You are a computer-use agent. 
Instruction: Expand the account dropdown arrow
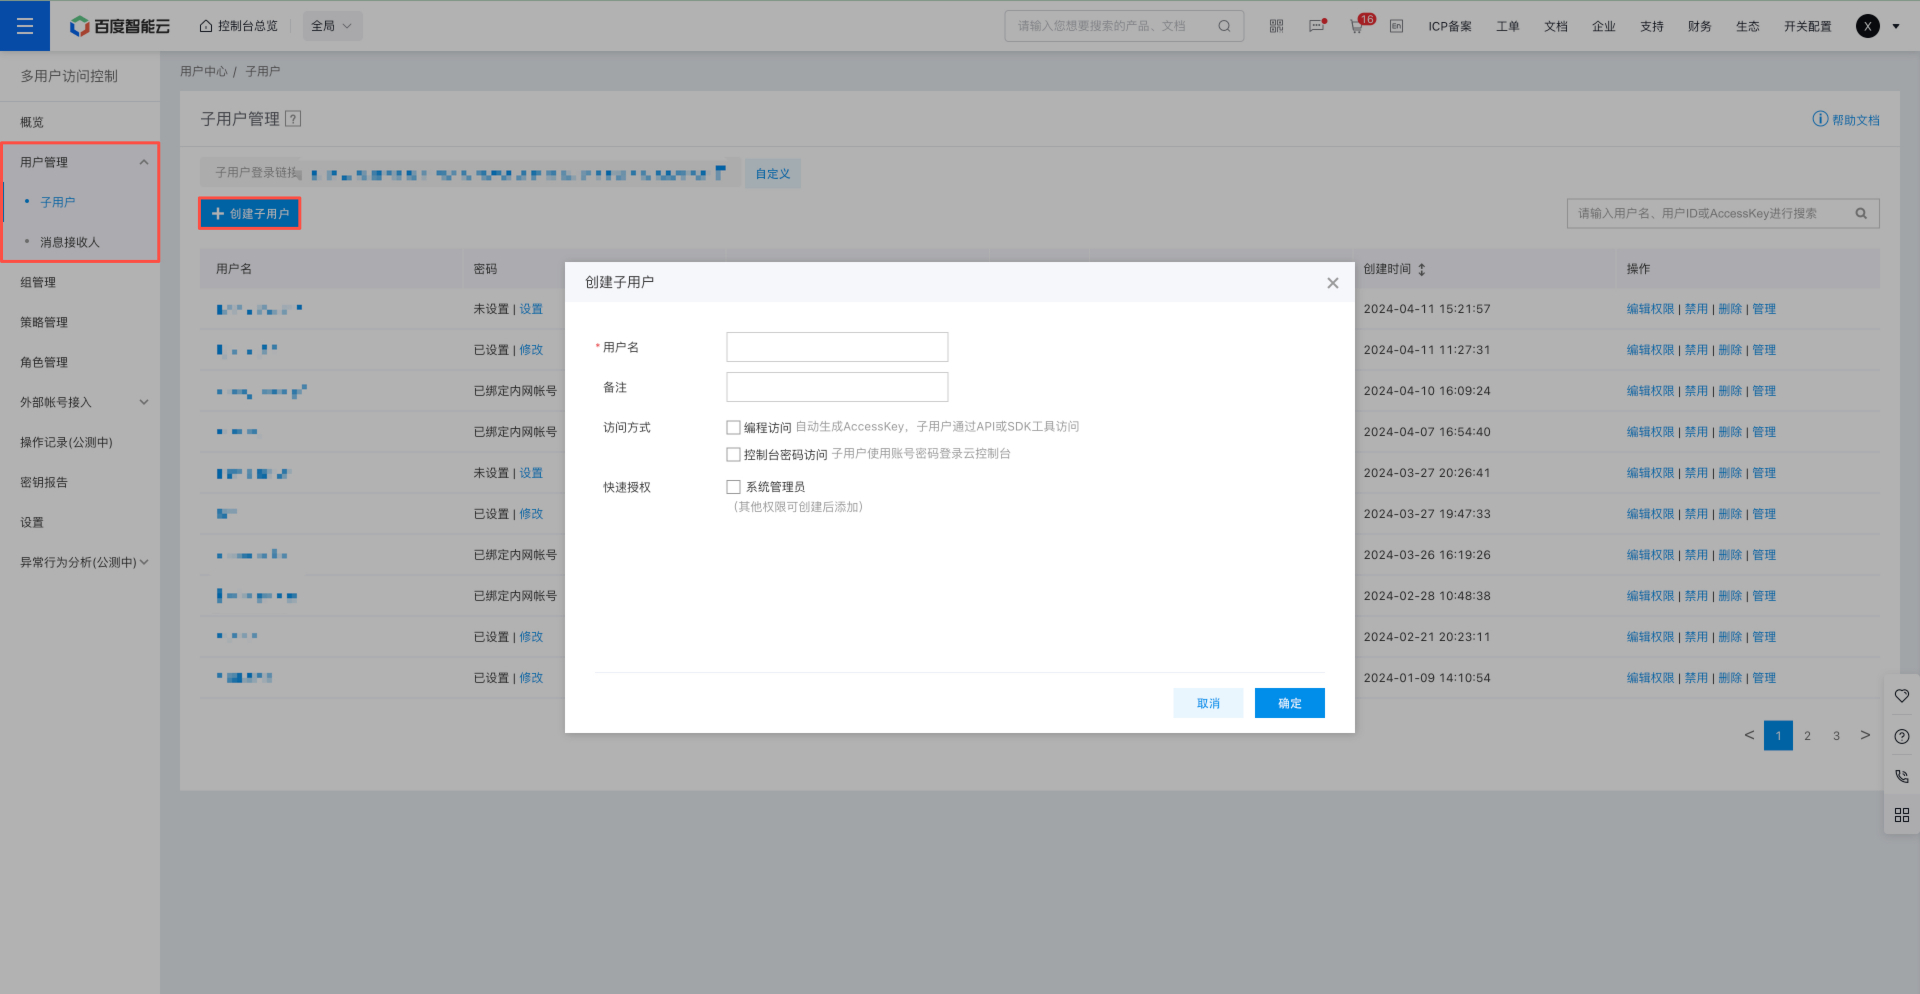tap(1896, 26)
